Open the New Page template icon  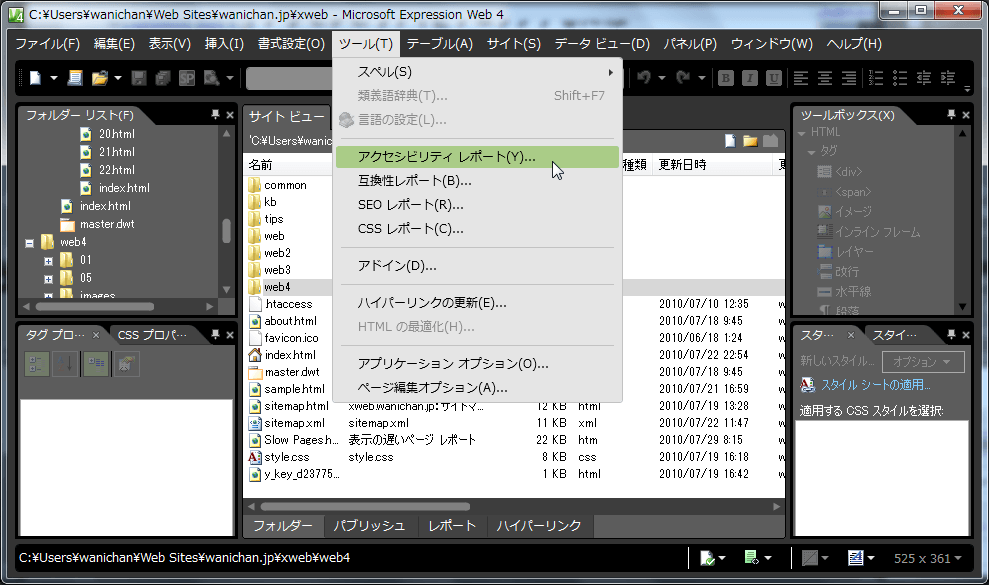[75, 78]
